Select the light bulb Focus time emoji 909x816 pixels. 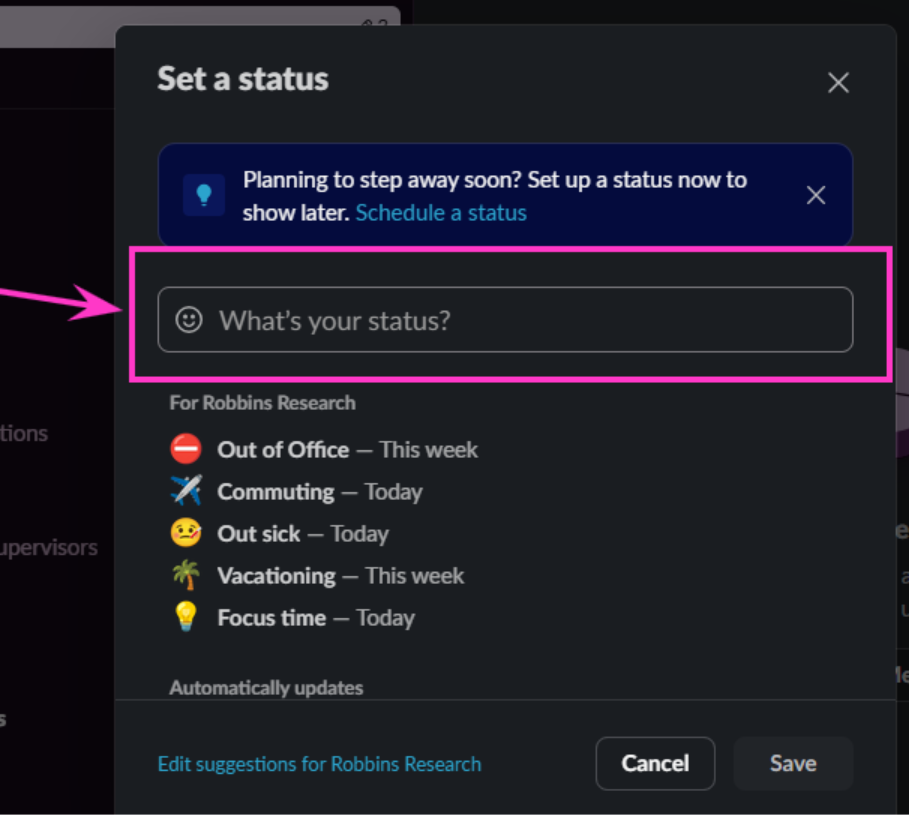186,617
